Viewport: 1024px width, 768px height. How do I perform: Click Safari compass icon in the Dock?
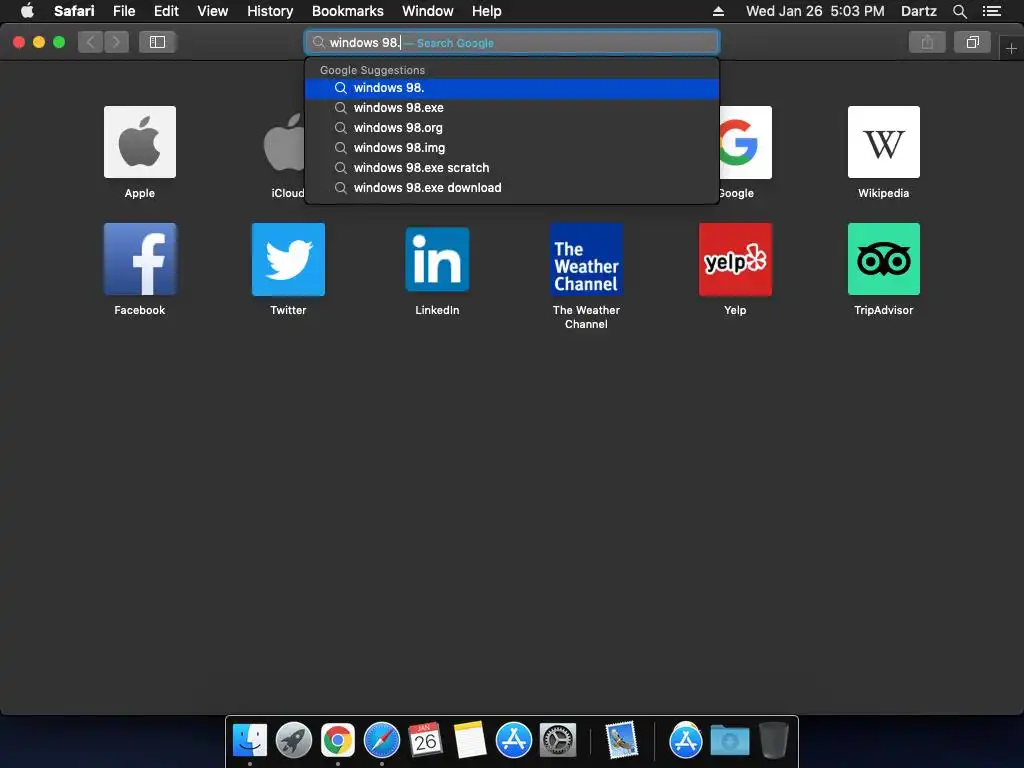point(381,741)
